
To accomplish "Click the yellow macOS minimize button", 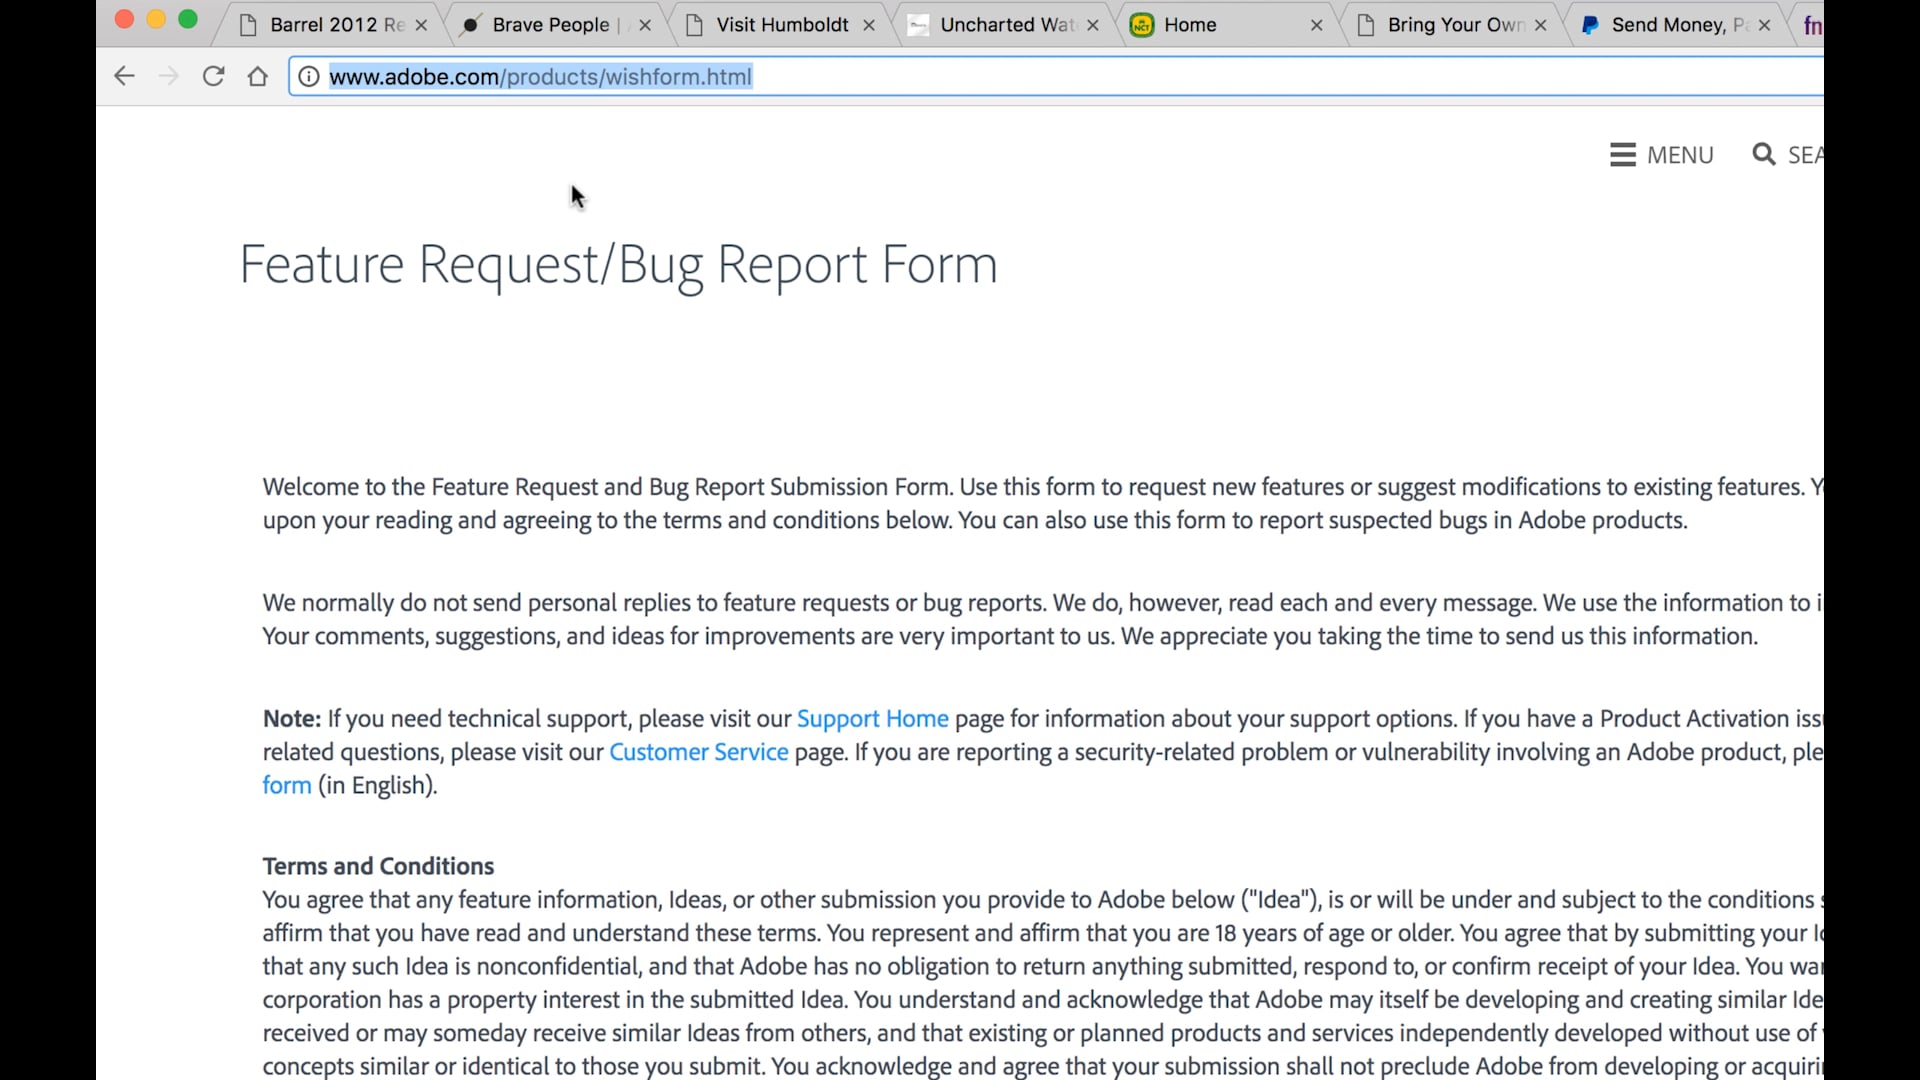I will [x=156, y=19].
